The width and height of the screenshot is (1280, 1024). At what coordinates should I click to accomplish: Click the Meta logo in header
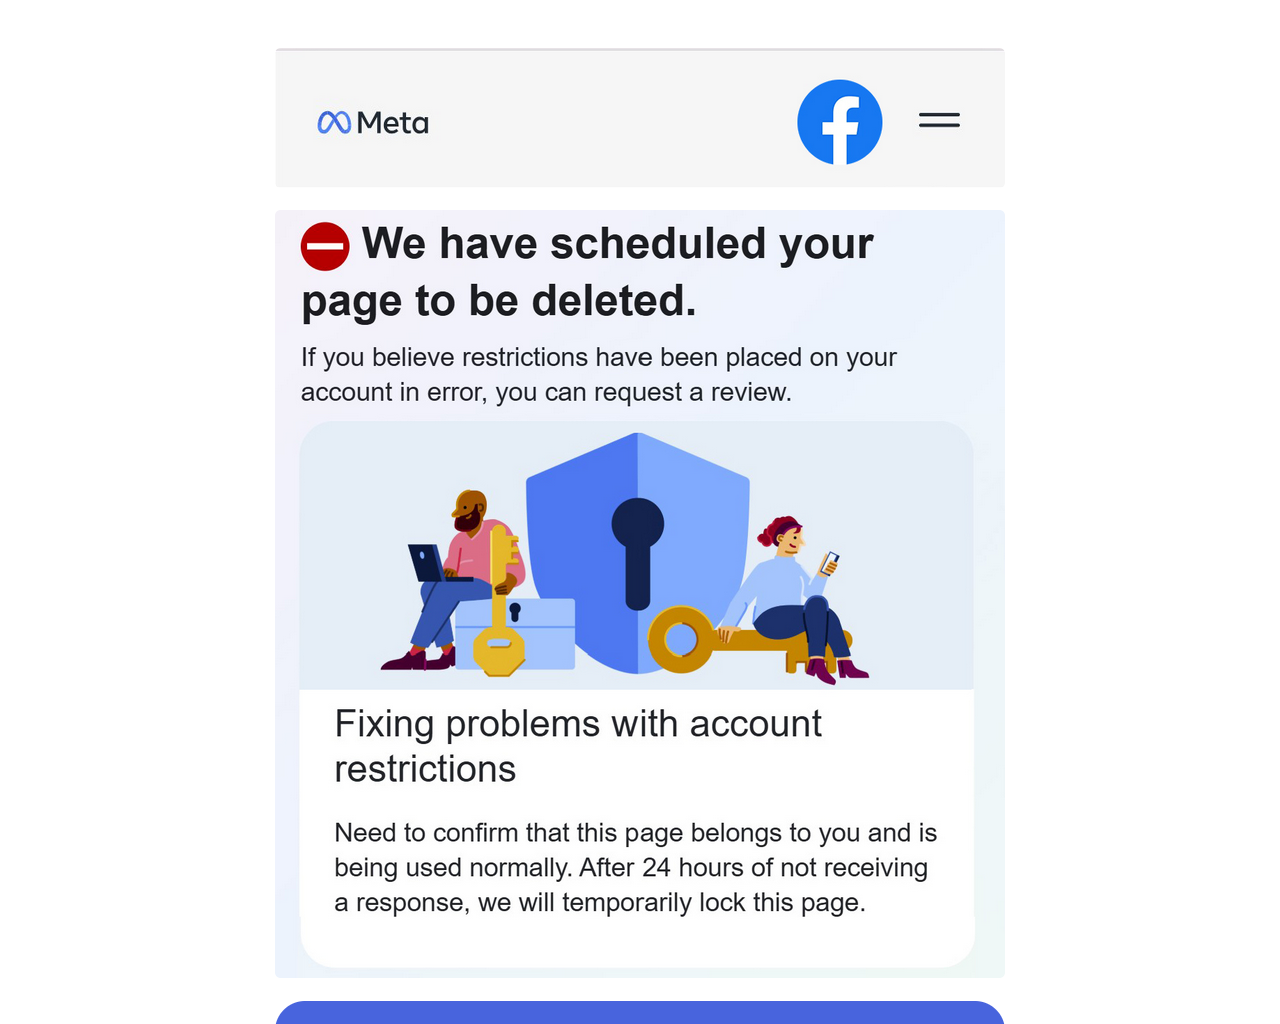point(373,122)
